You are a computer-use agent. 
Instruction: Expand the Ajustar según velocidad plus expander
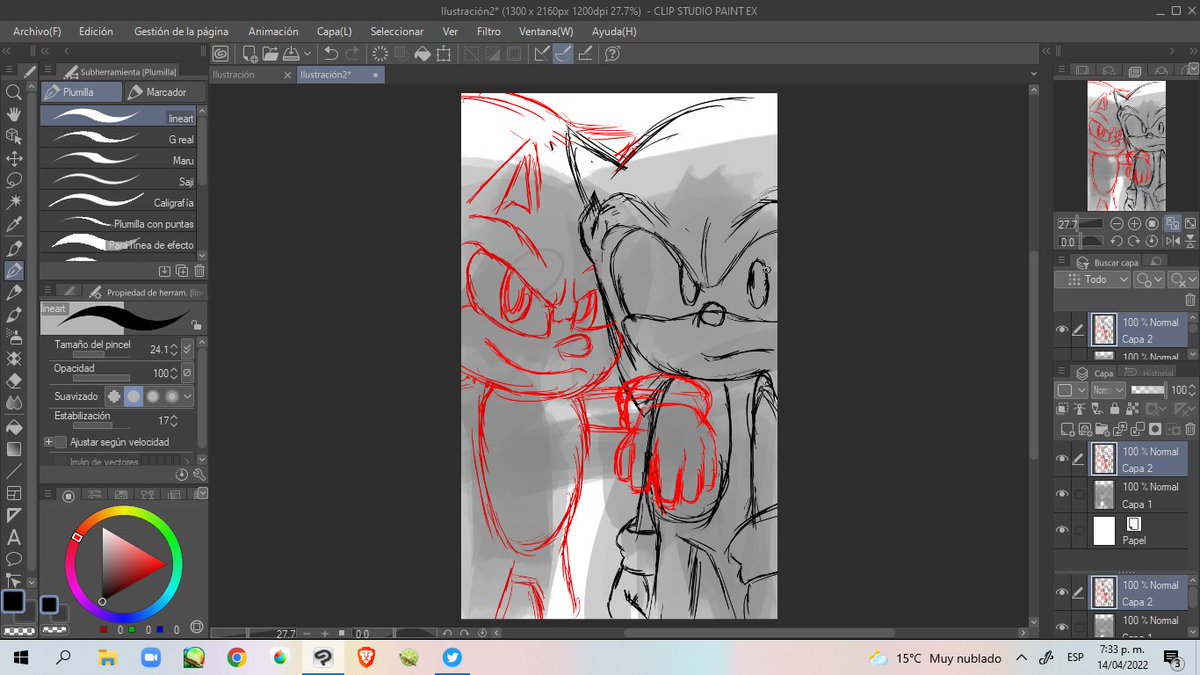click(48, 441)
